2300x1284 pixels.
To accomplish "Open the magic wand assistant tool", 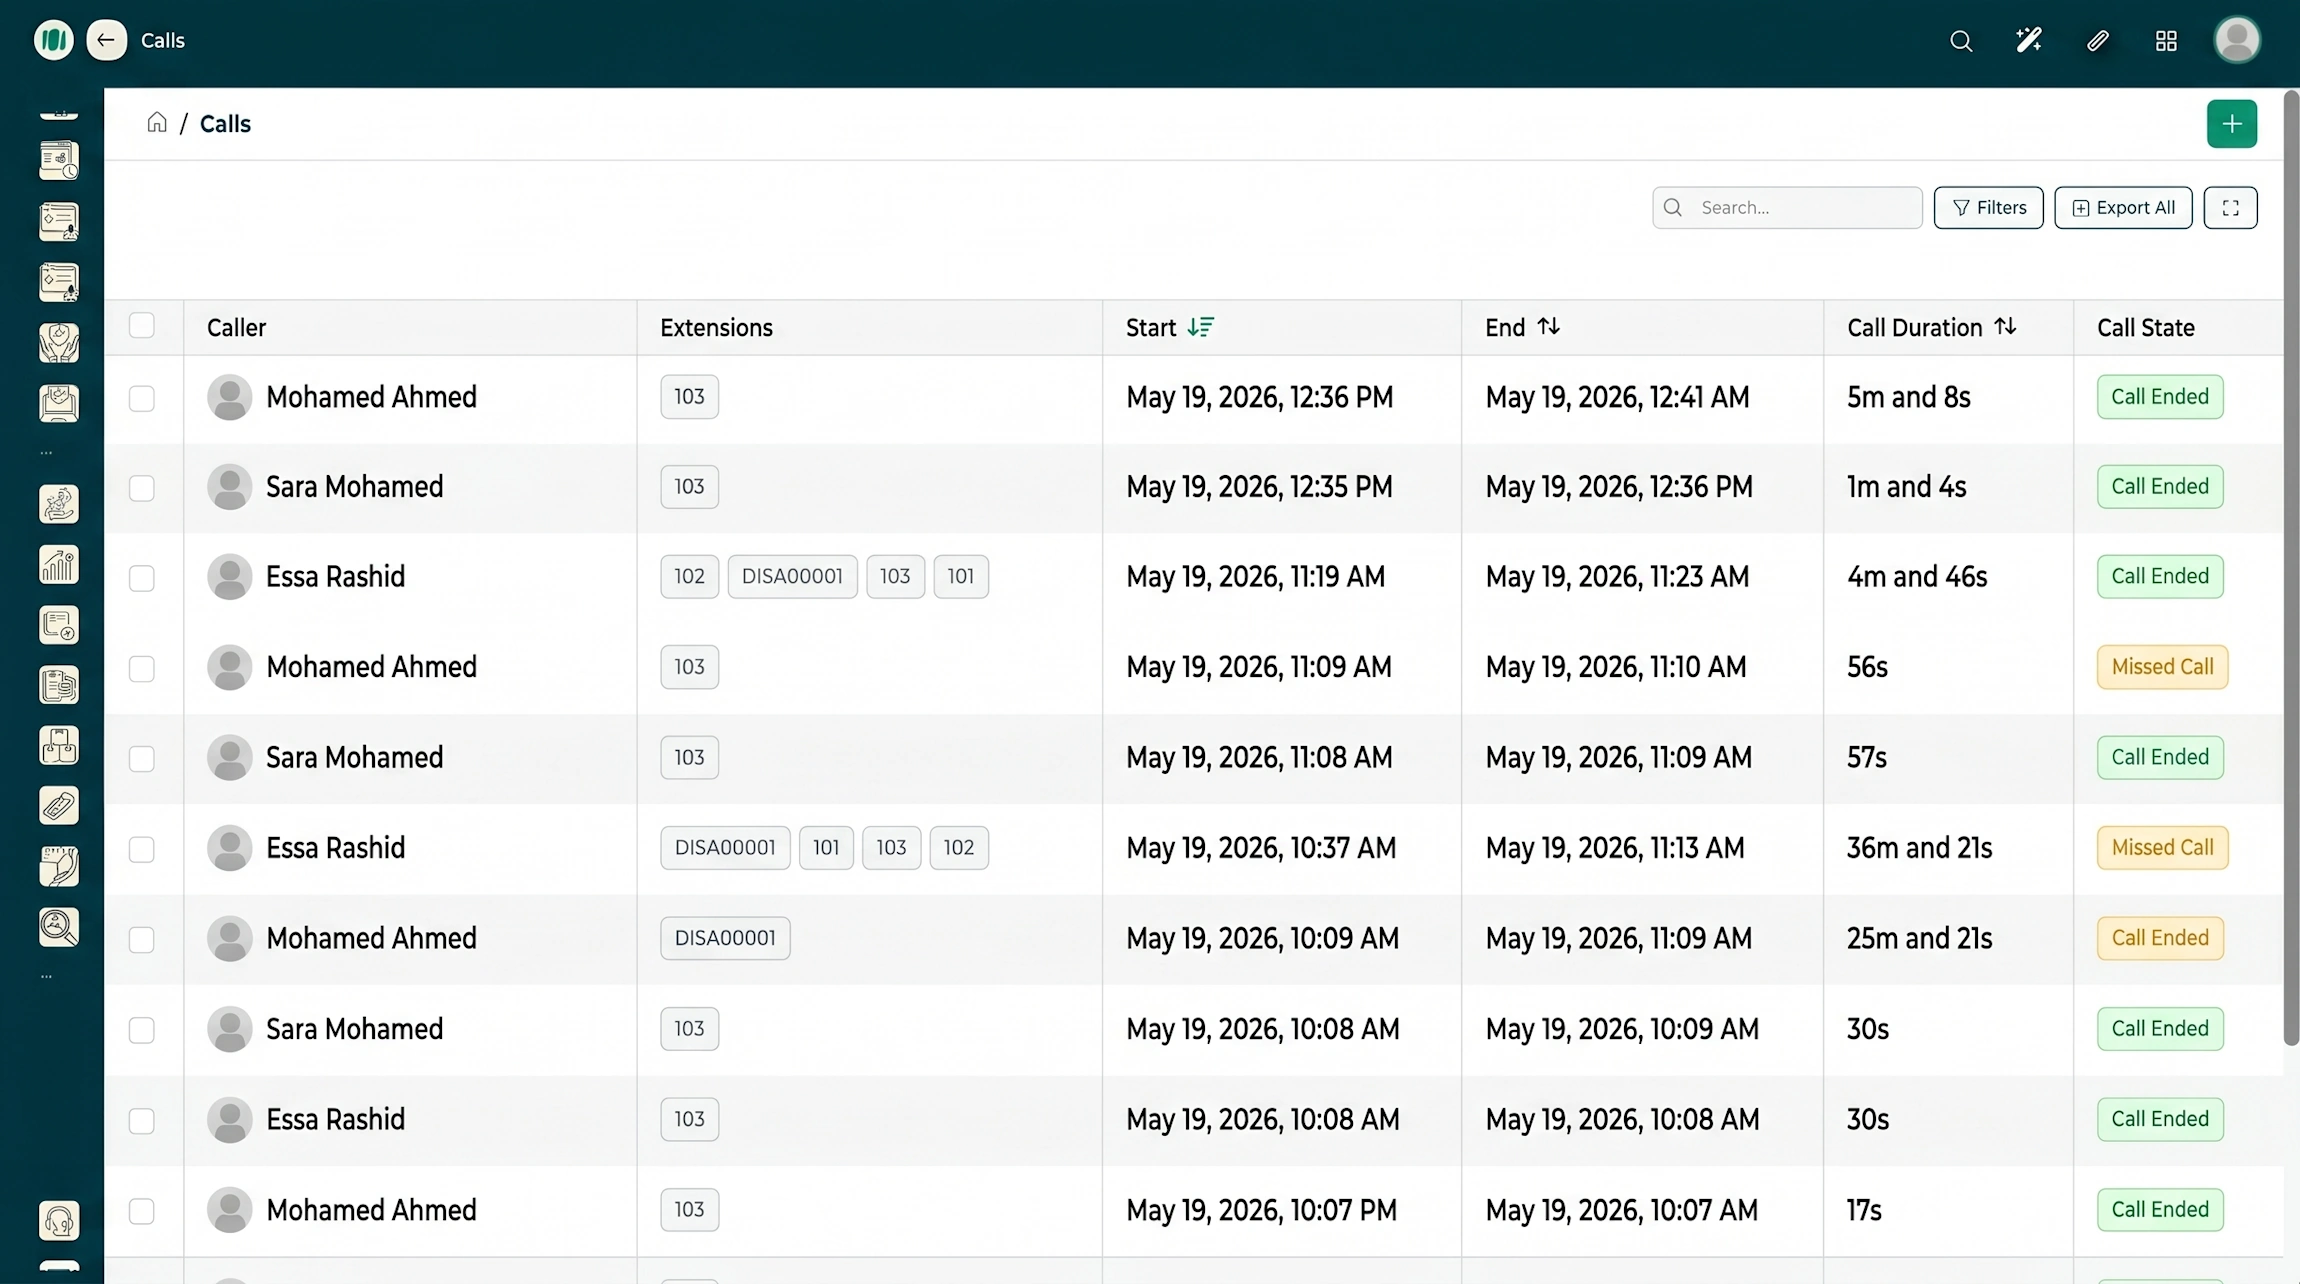I will [x=2029, y=40].
